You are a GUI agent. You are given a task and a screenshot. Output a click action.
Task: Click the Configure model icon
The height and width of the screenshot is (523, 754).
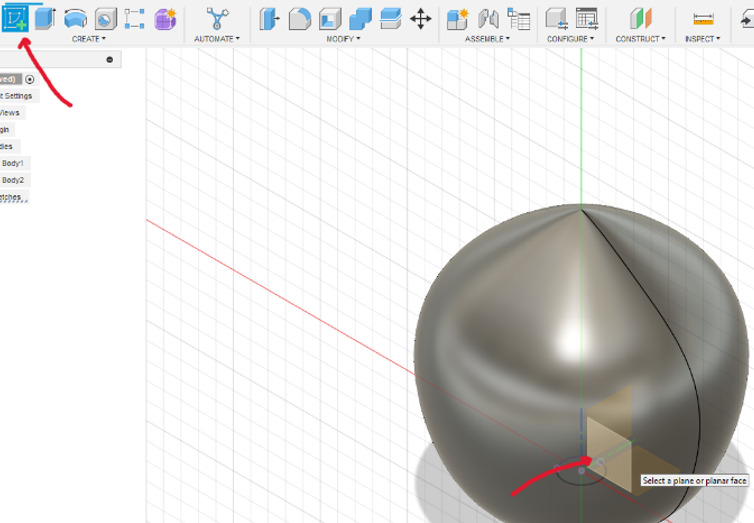556,19
